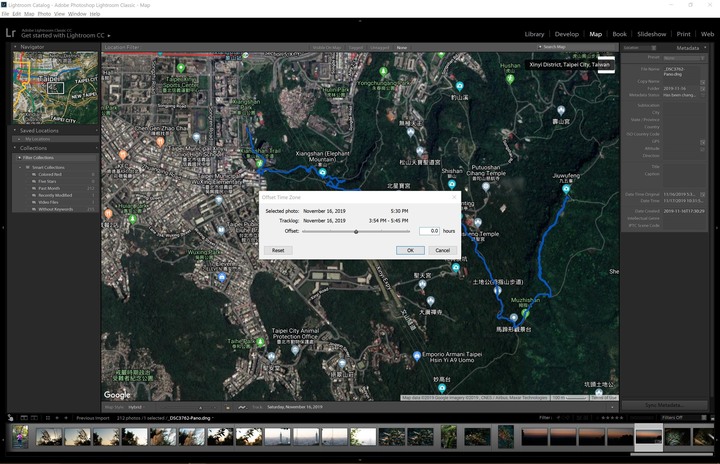Expand the My Locations row
The image size is (720, 464).
pos(19,139)
